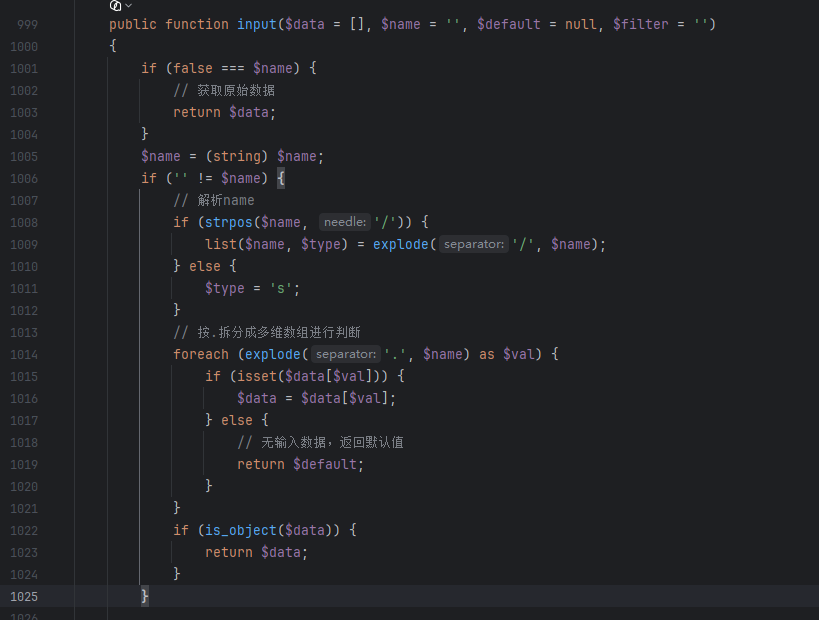819x620 pixels.
Task: Click the 'separator:' inlay hint on line 1009
Action: [474, 244]
